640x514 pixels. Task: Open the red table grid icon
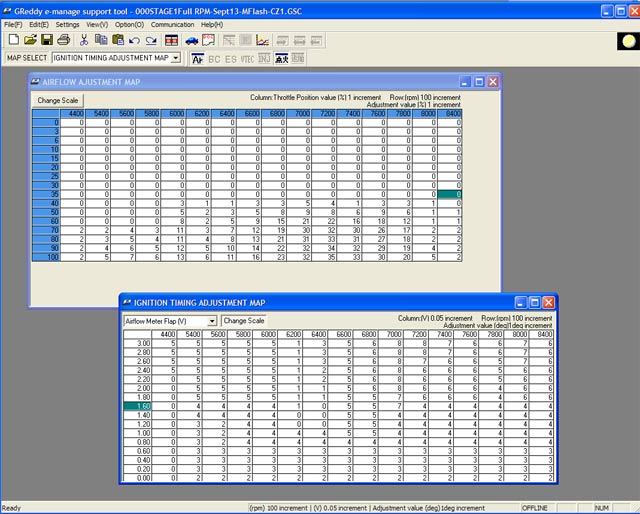click(171, 40)
